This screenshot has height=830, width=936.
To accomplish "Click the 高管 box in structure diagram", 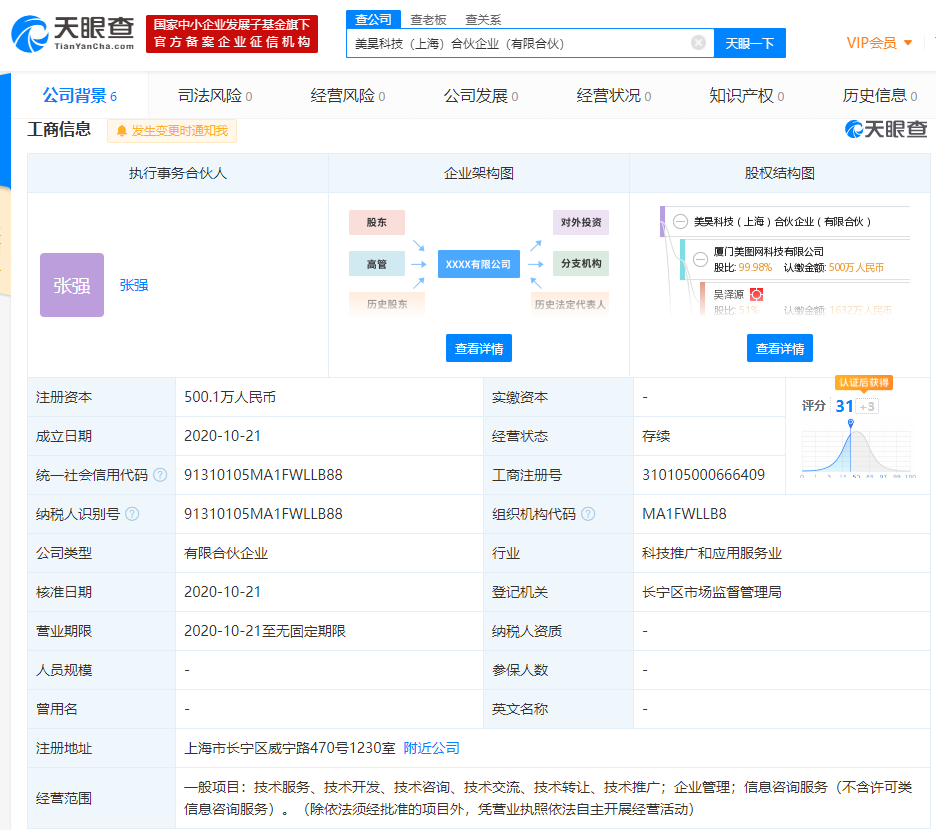I will [x=377, y=264].
